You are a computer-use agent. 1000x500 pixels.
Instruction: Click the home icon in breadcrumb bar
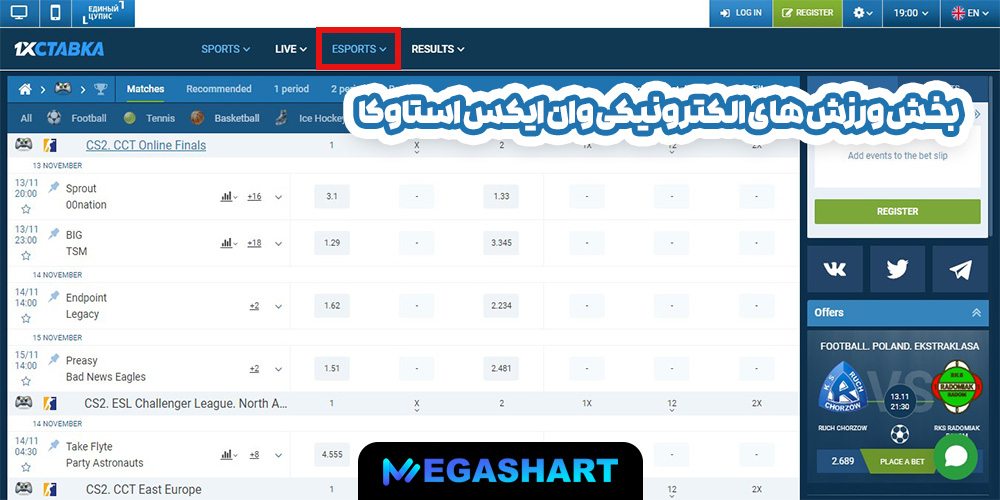tap(26, 89)
